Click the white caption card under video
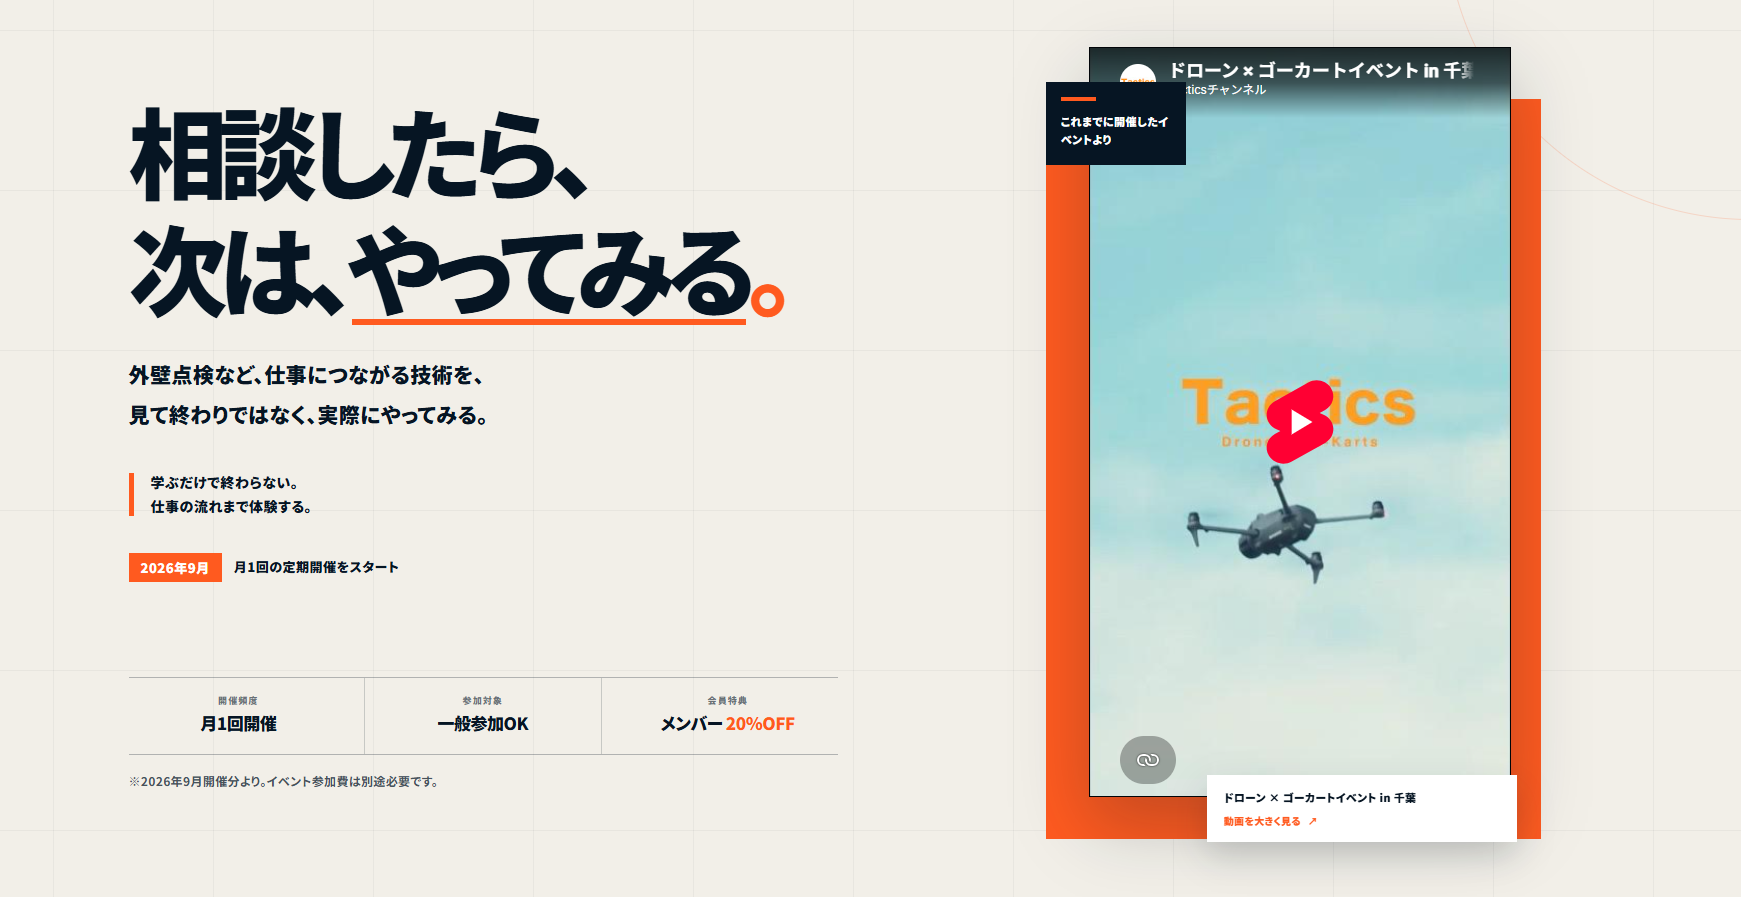The image size is (1741, 897). coord(1362,808)
